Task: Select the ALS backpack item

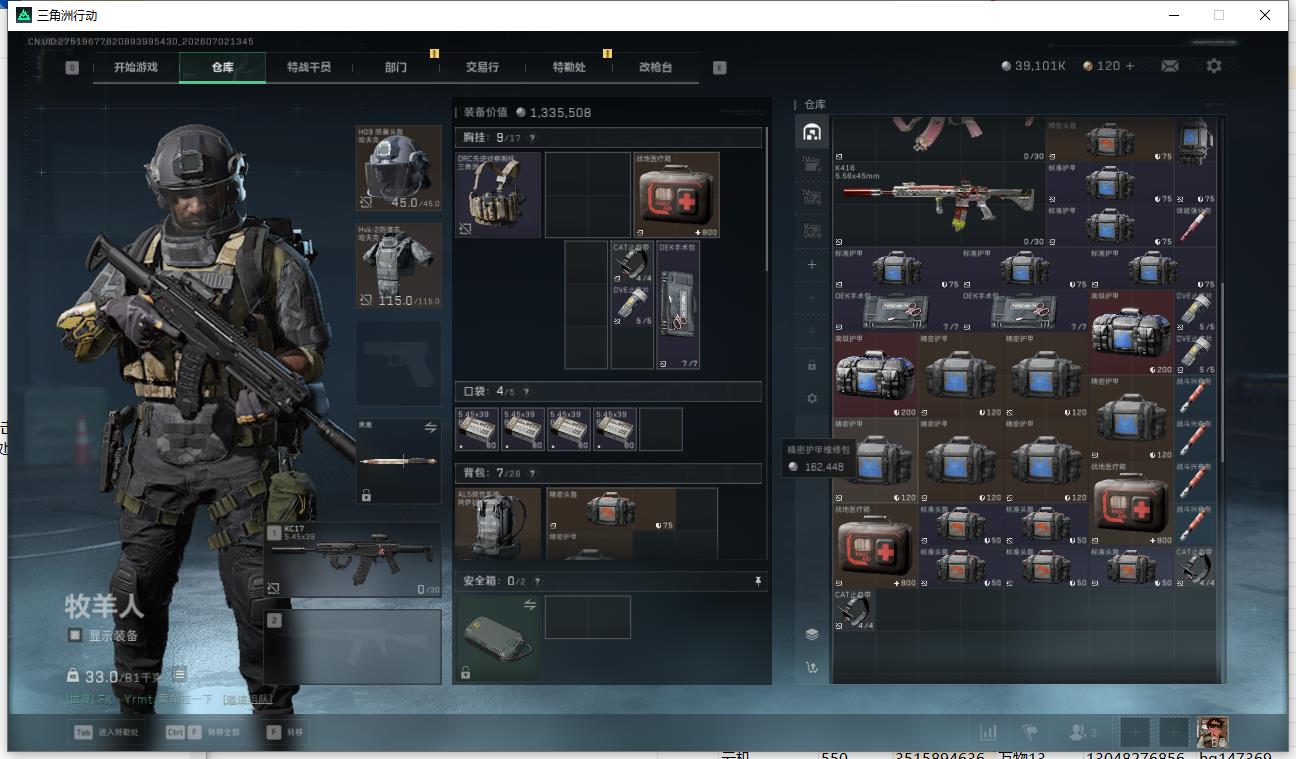Action: tap(498, 523)
